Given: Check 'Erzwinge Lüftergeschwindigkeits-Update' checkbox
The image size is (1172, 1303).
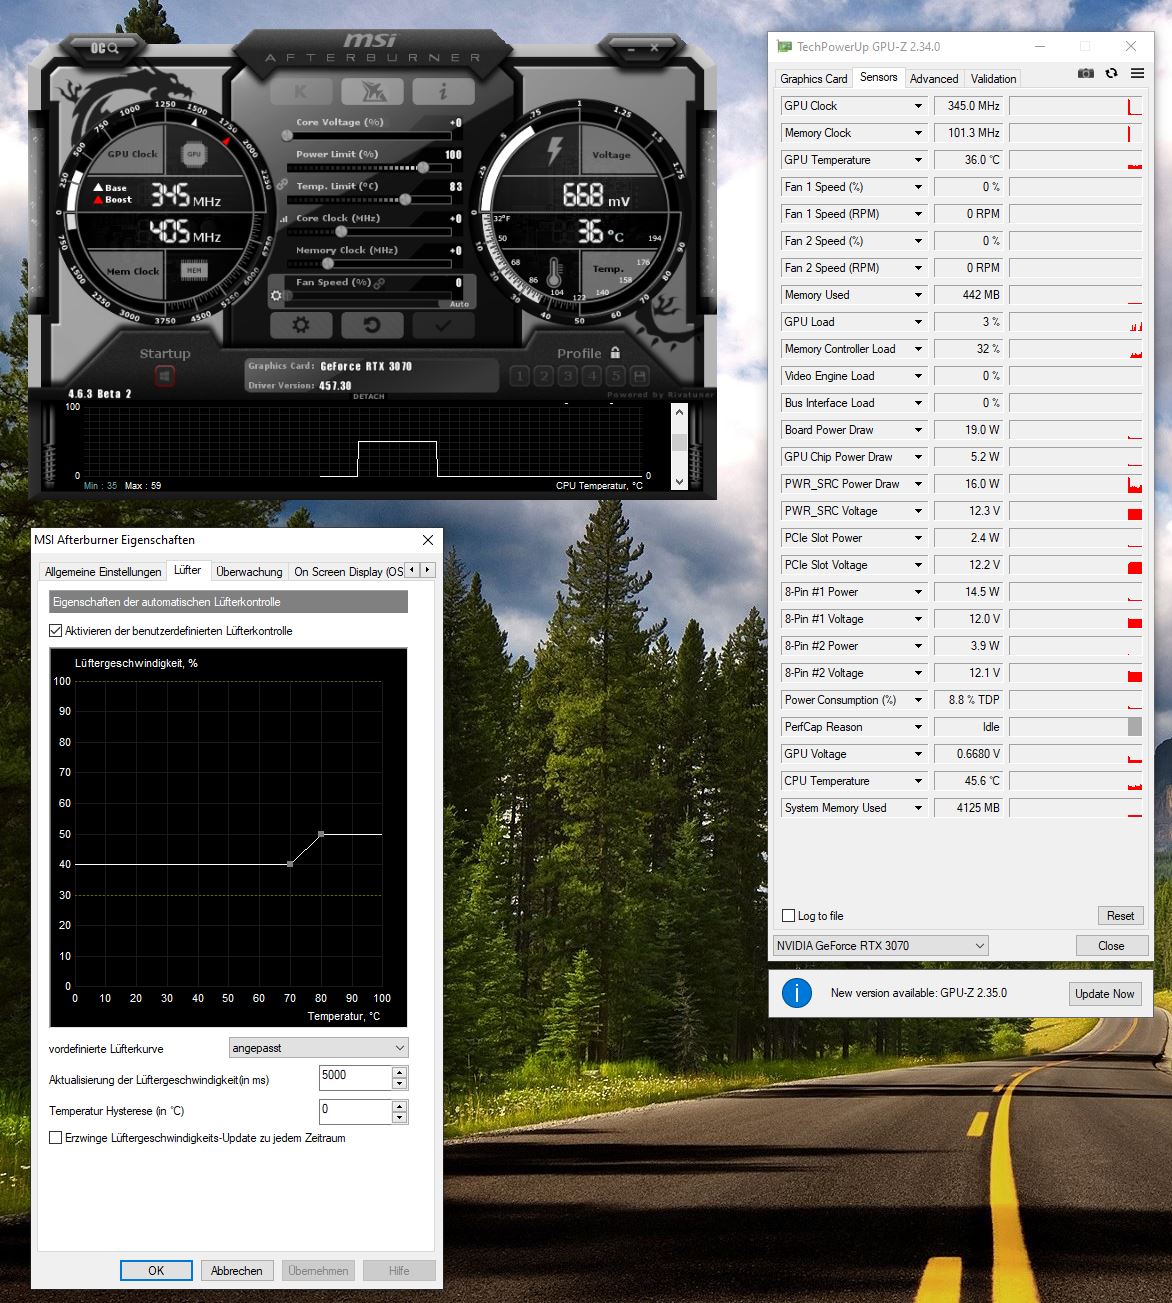Looking at the screenshot, I should 55,1138.
